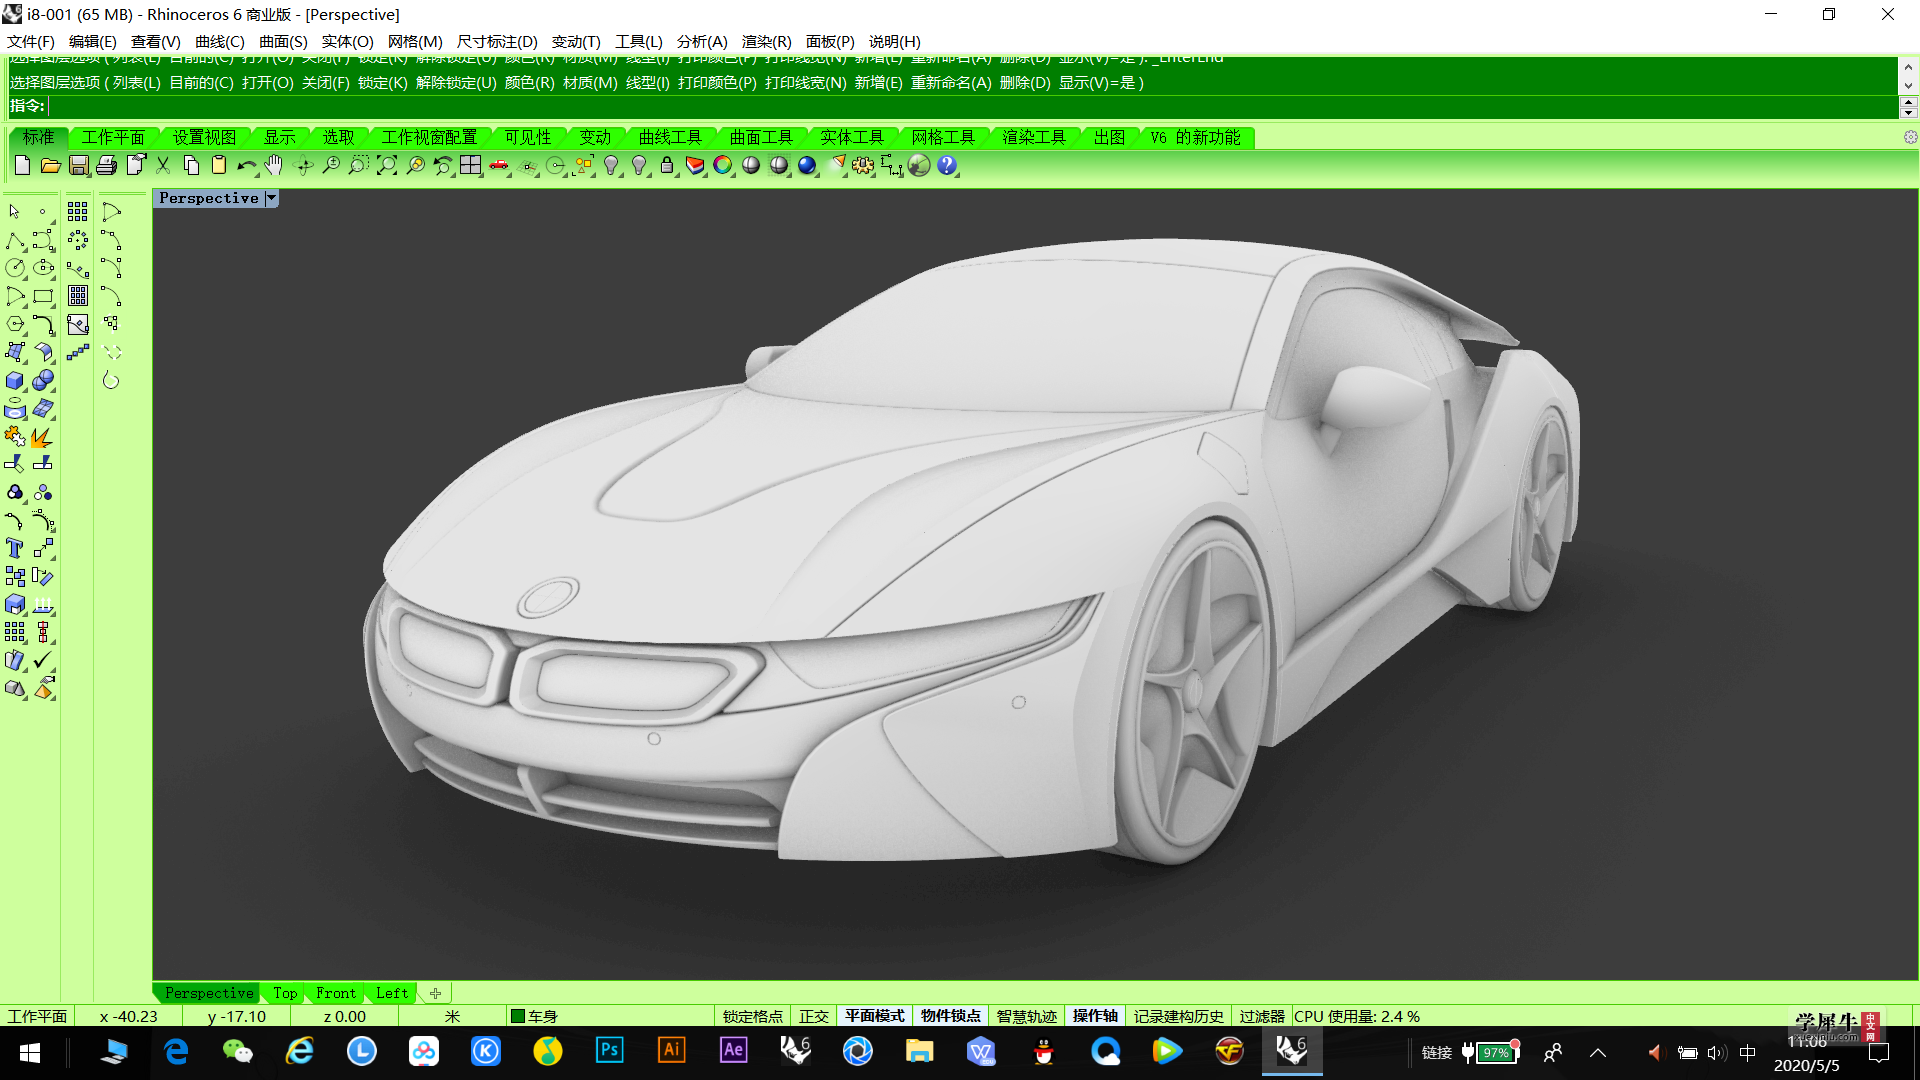Switch to the Left viewport tab
This screenshot has height=1080, width=1920.
(392, 993)
